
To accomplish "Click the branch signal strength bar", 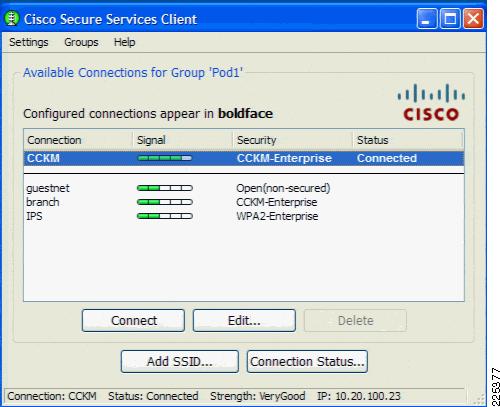I will 165,202.
